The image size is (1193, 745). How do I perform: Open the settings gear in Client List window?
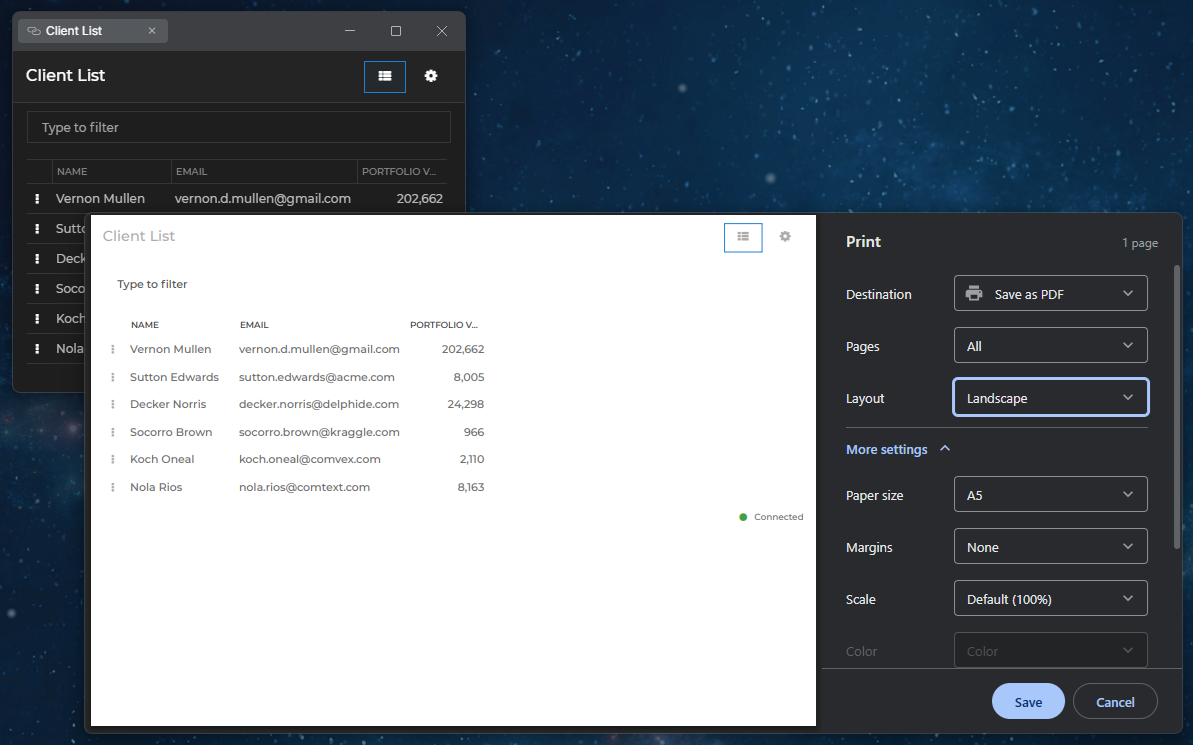(431, 76)
